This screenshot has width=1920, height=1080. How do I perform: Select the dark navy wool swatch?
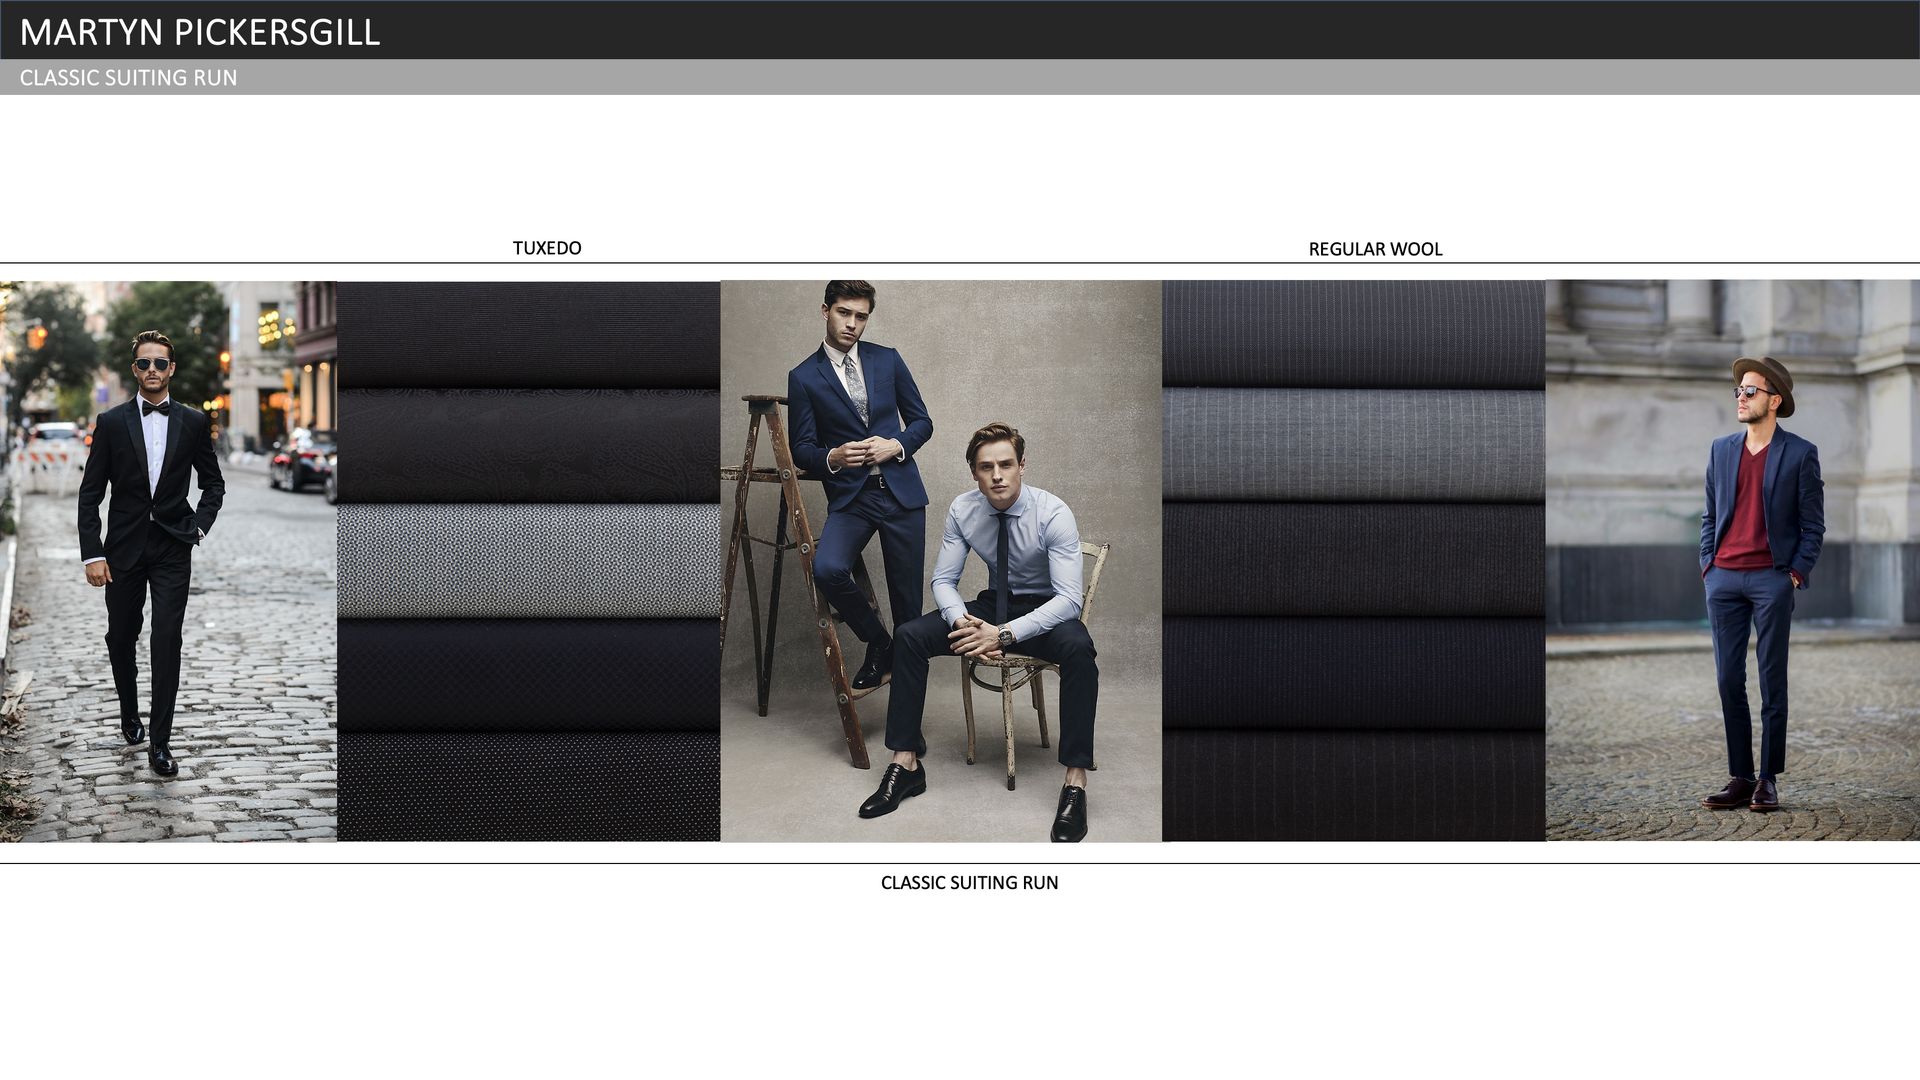pyautogui.click(x=1353, y=672)
